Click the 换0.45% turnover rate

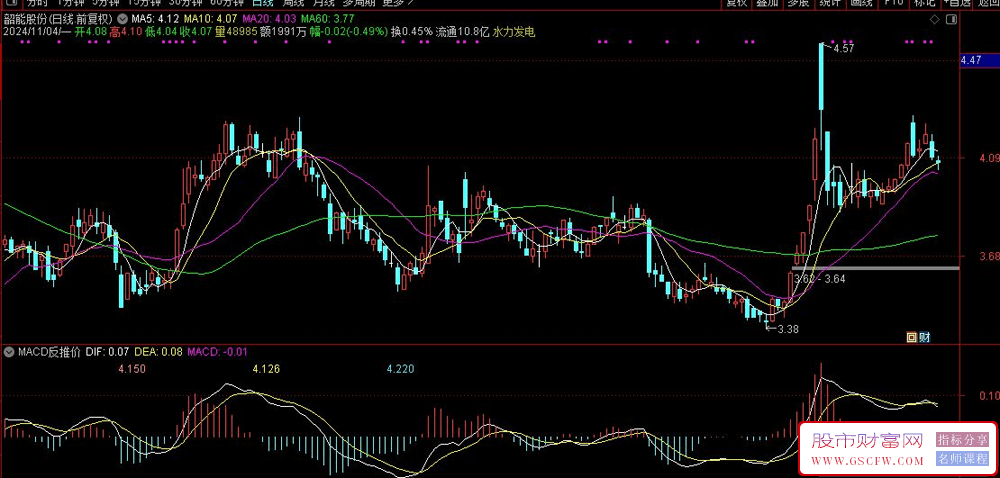tap(411, 31)
